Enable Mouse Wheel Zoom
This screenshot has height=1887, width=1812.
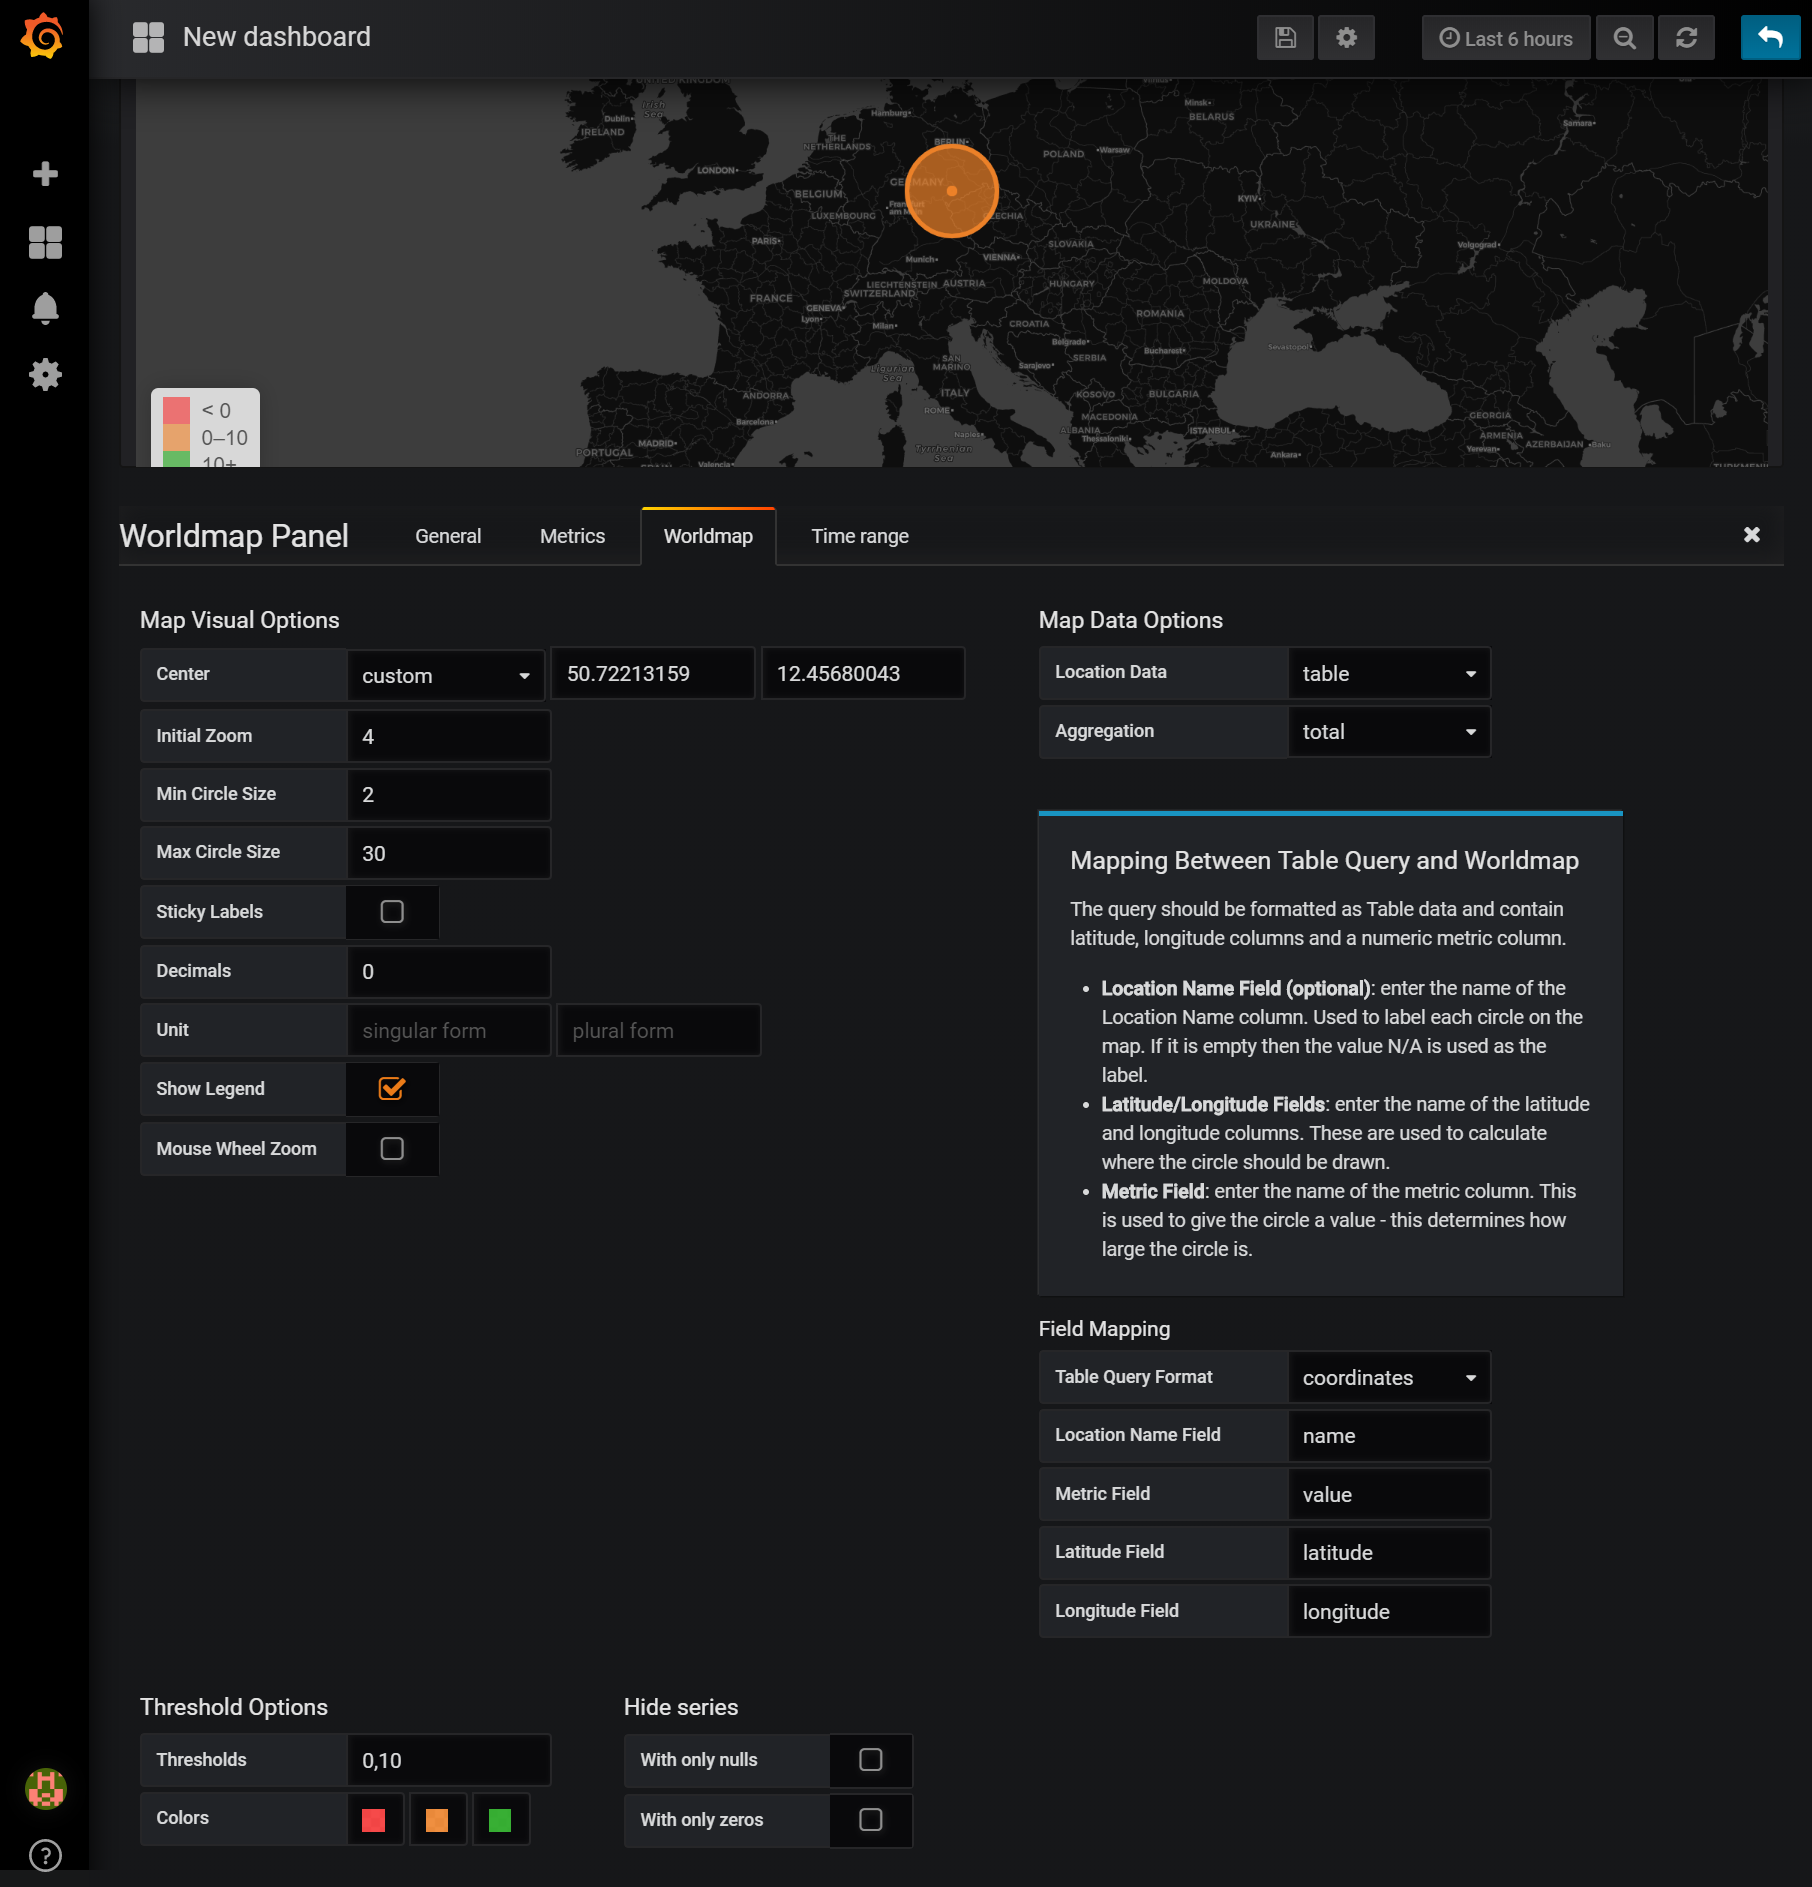pos(392,1148)
